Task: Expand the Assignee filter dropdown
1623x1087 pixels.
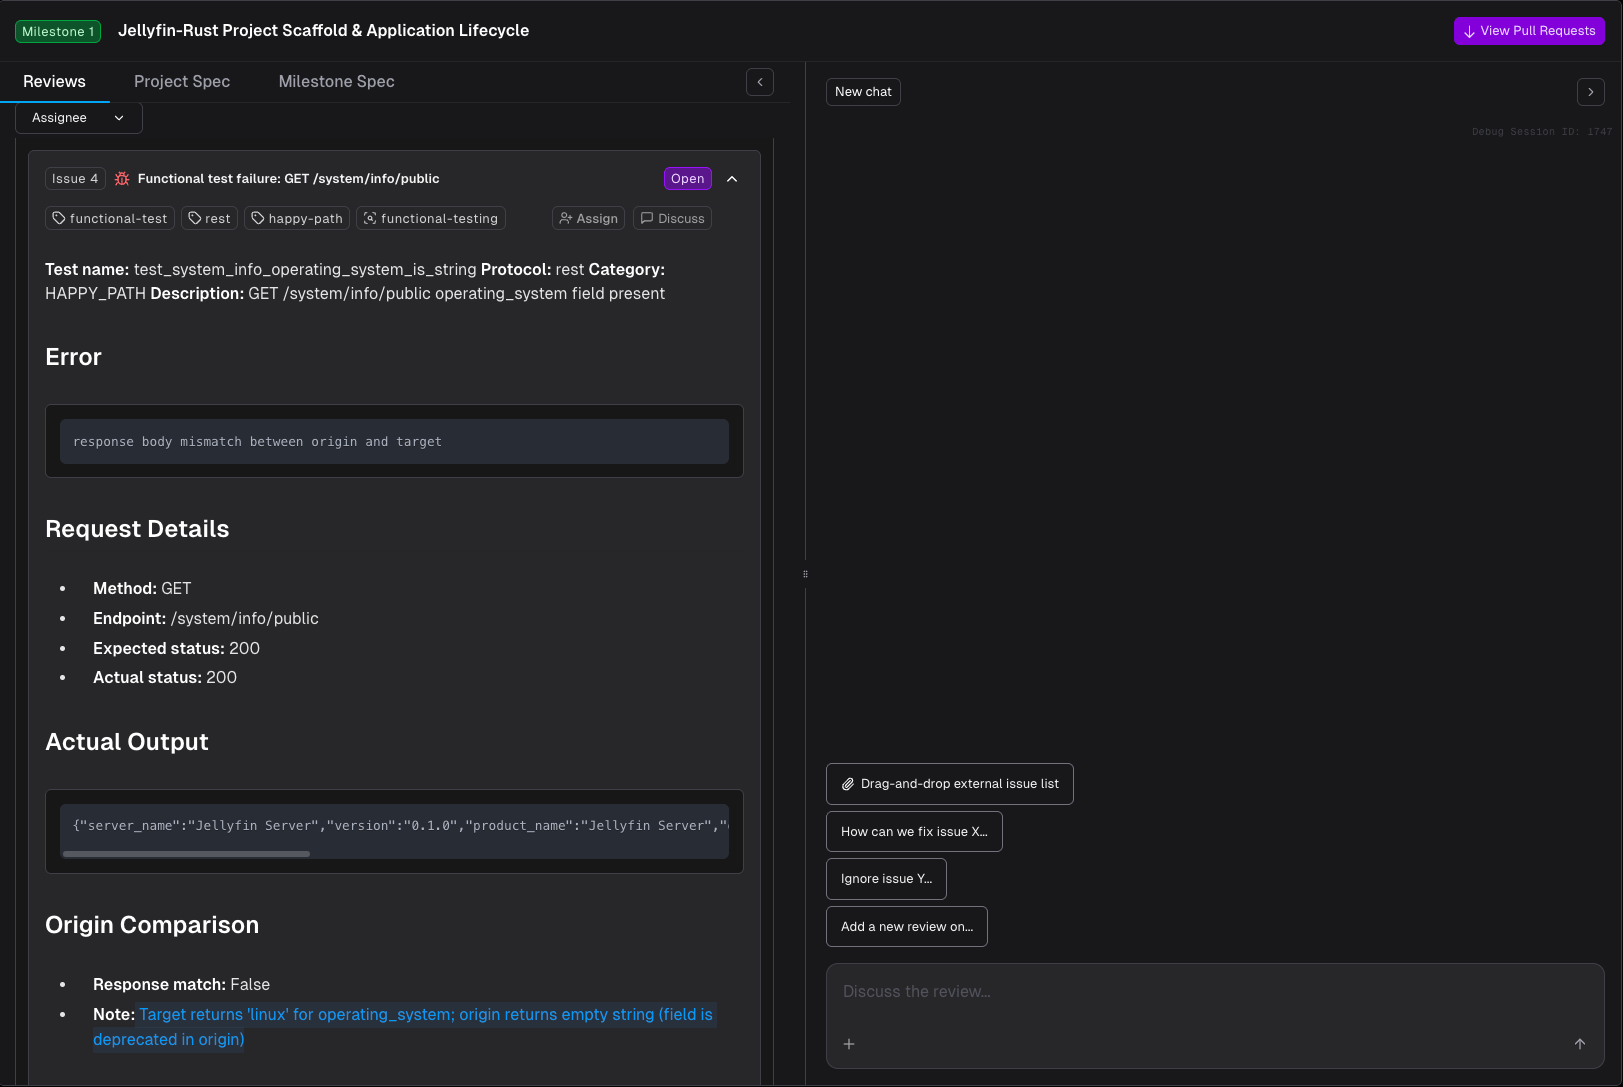Action: [79, 118]
